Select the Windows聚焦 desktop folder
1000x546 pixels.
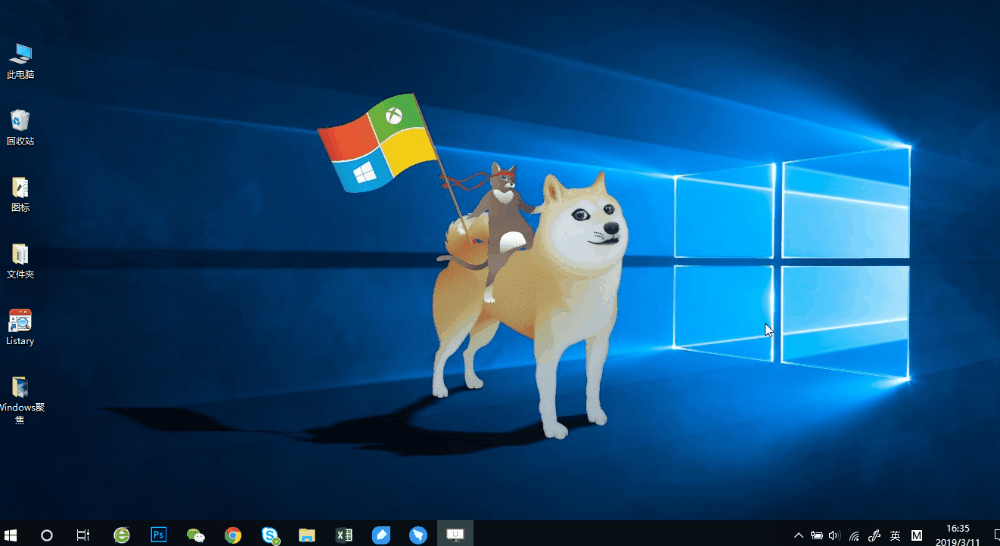[x=20, y=401]
